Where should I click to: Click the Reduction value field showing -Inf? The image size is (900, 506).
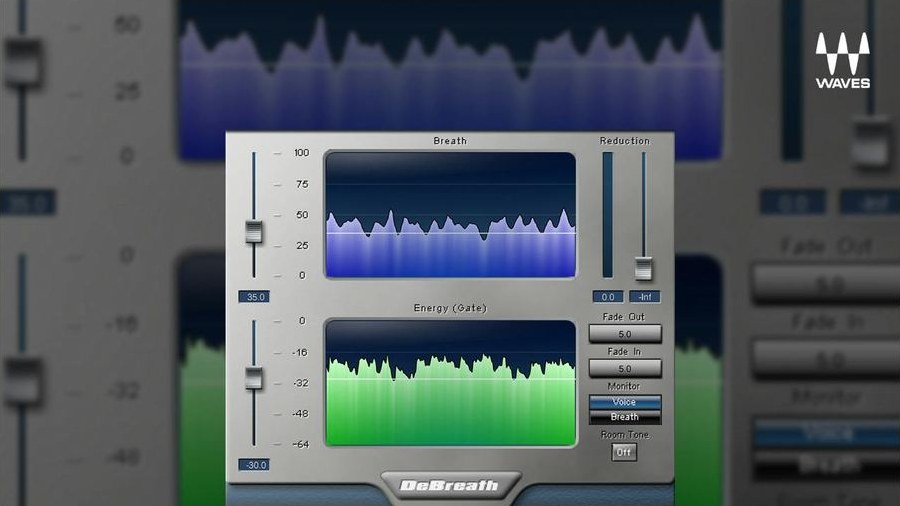pyautogui.click(x=645, y=297)
